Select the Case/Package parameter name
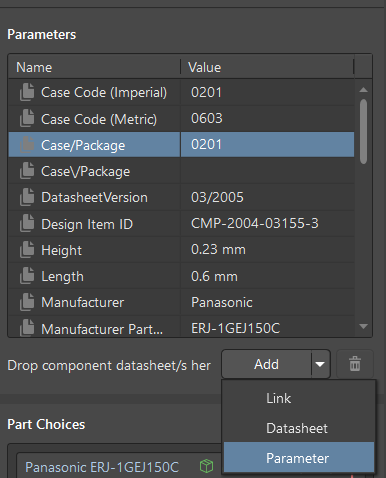 click(83, 145)
